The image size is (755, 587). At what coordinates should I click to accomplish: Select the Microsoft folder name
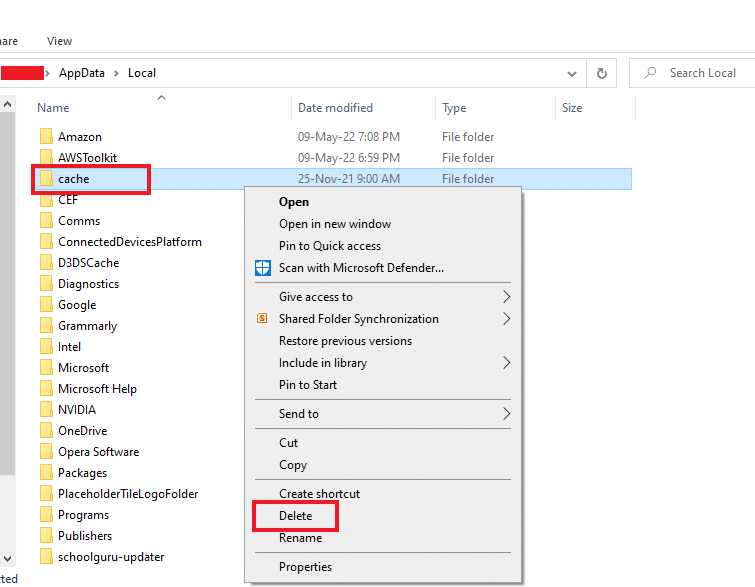coord(83,368)
